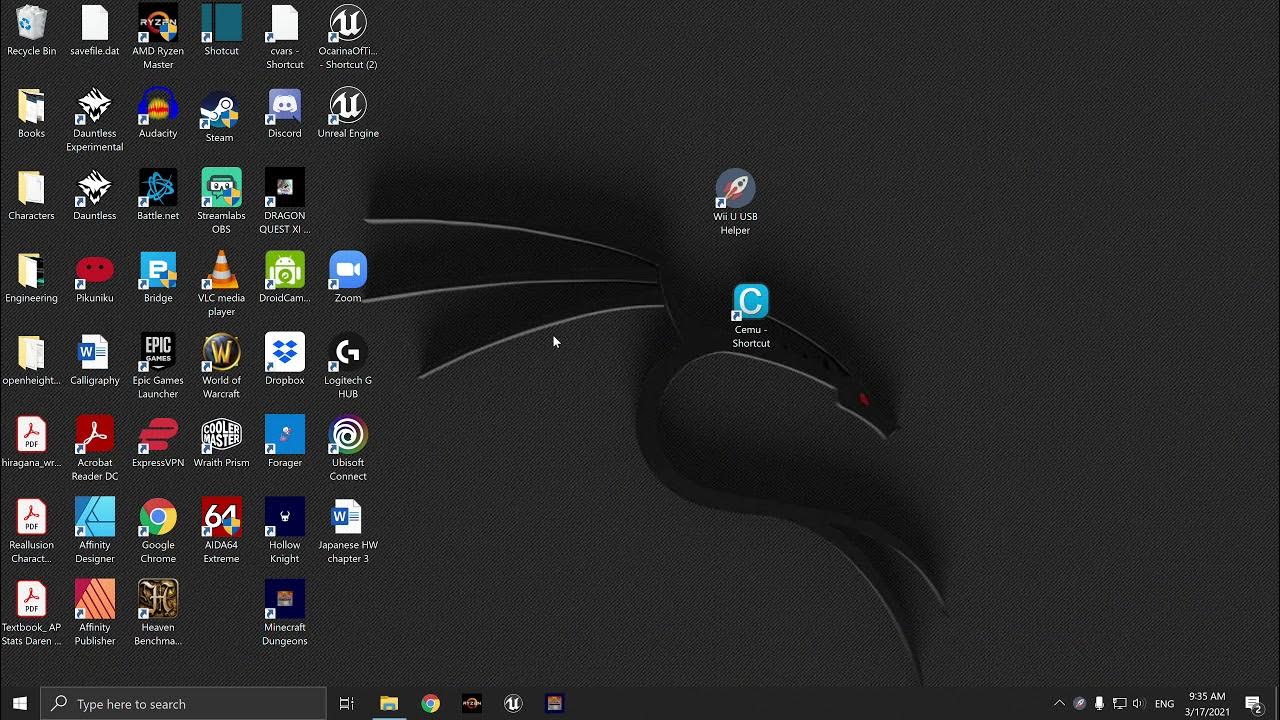Select the Epic Games Launcher icon
This screenshot has width=1280, height=720.
coord(158,367)
